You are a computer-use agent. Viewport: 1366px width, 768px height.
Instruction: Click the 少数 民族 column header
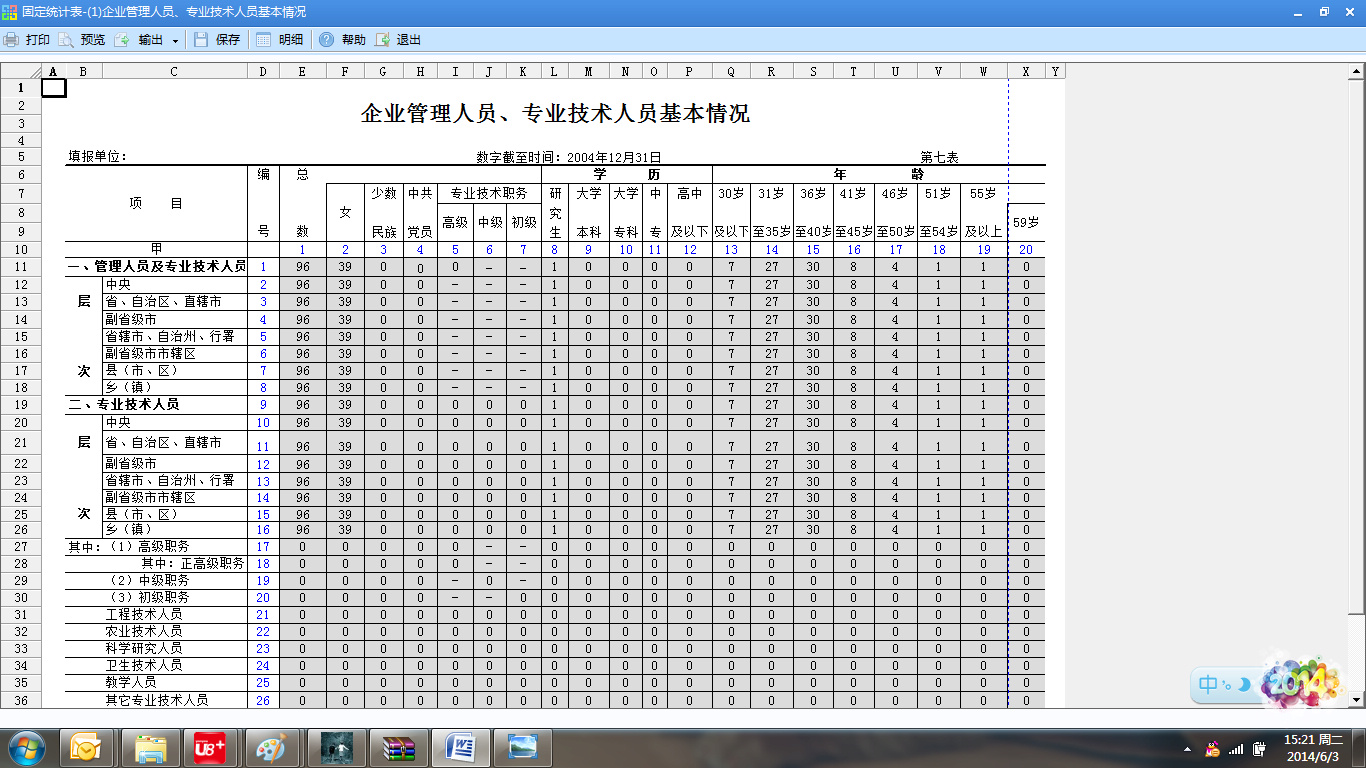(384, 212)
